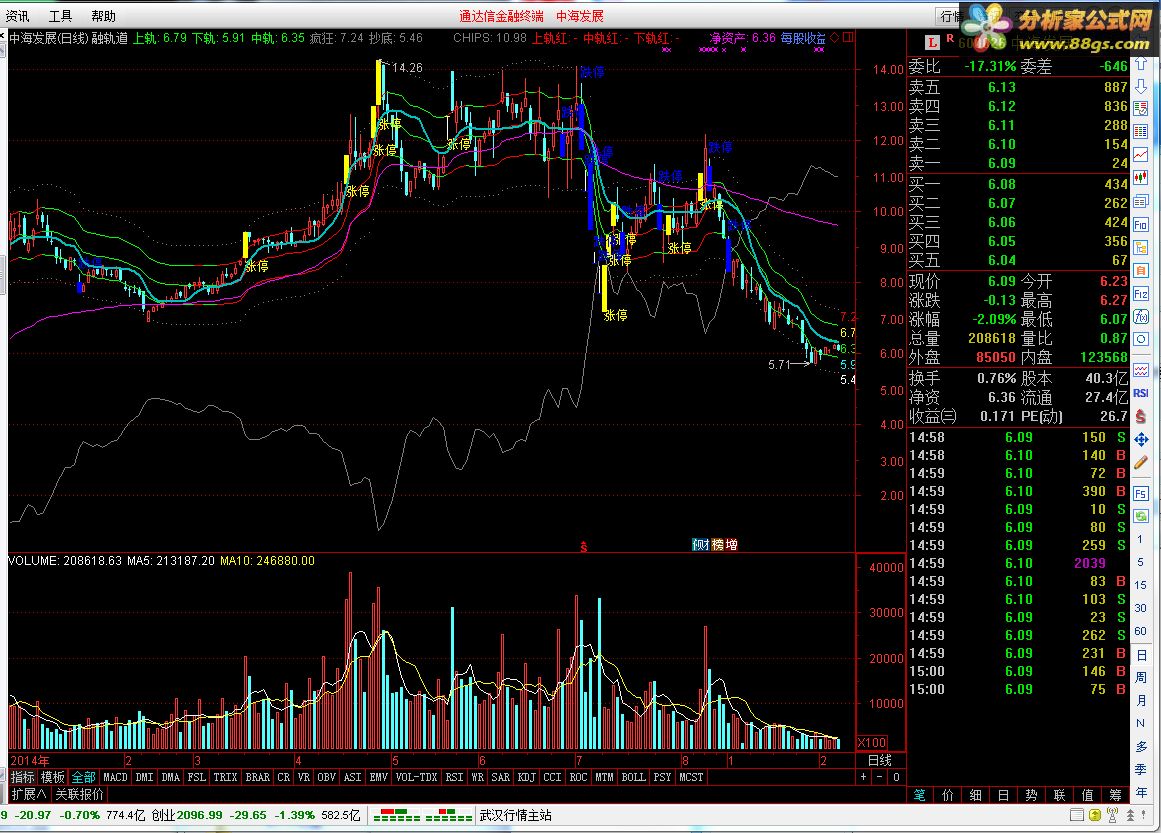Select the 全部 tab
1161x833 pixels.
84,777
